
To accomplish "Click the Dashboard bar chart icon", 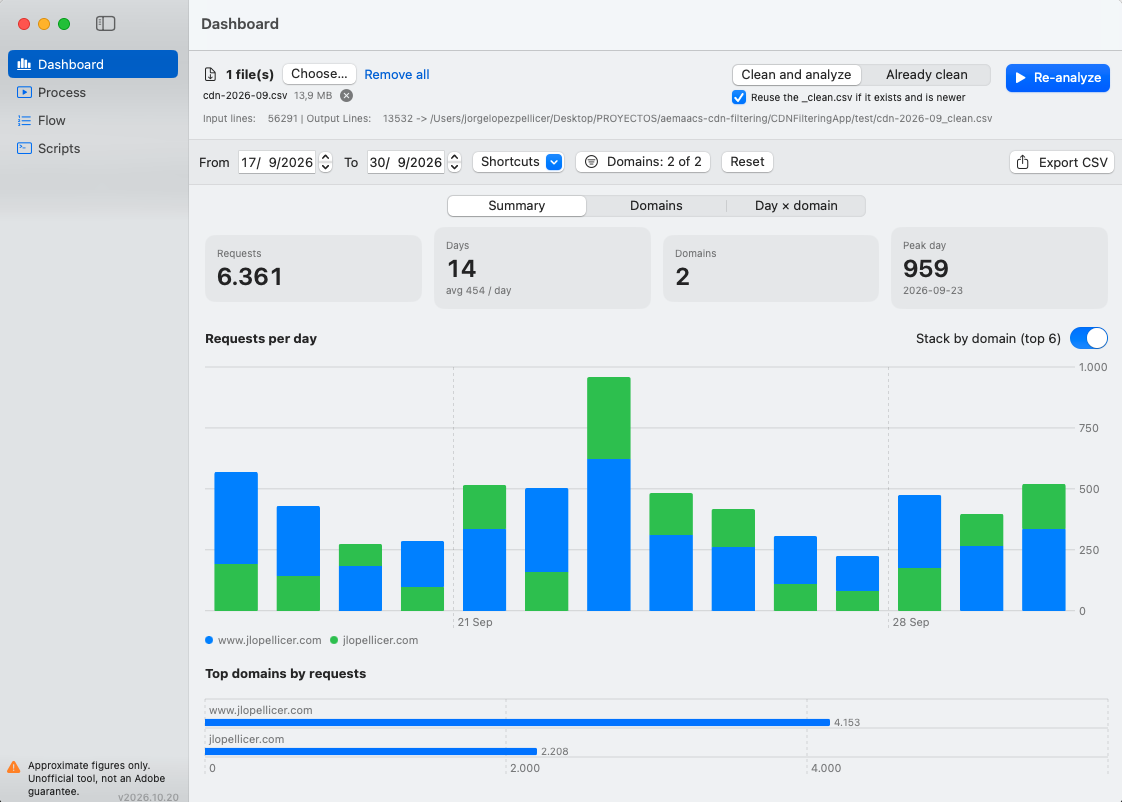I will coord(24,64).
